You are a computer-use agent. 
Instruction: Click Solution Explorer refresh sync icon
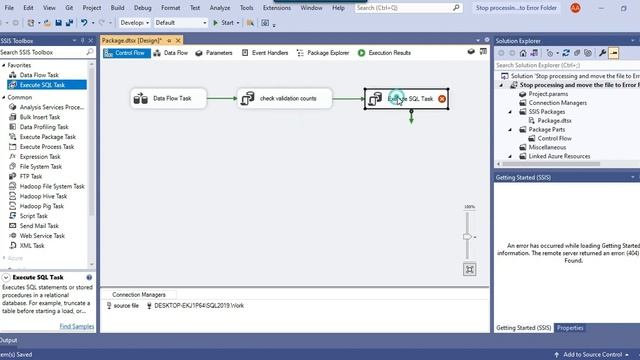coord(566,53)
